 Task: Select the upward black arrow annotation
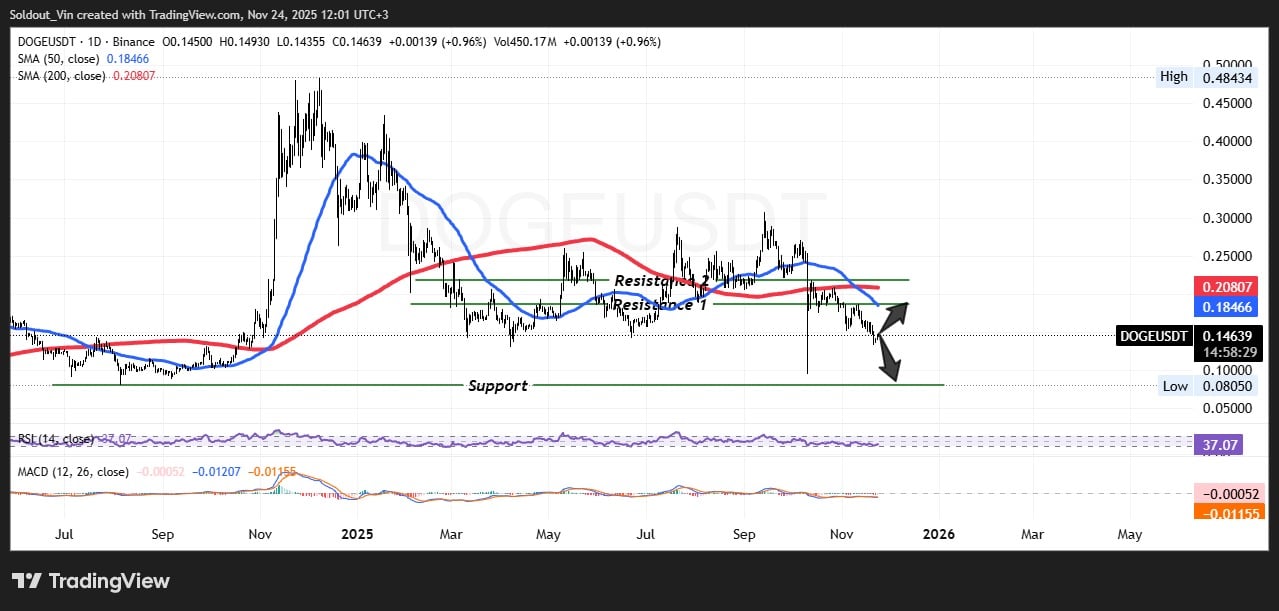pyautogui.click(x=893, y=313)
